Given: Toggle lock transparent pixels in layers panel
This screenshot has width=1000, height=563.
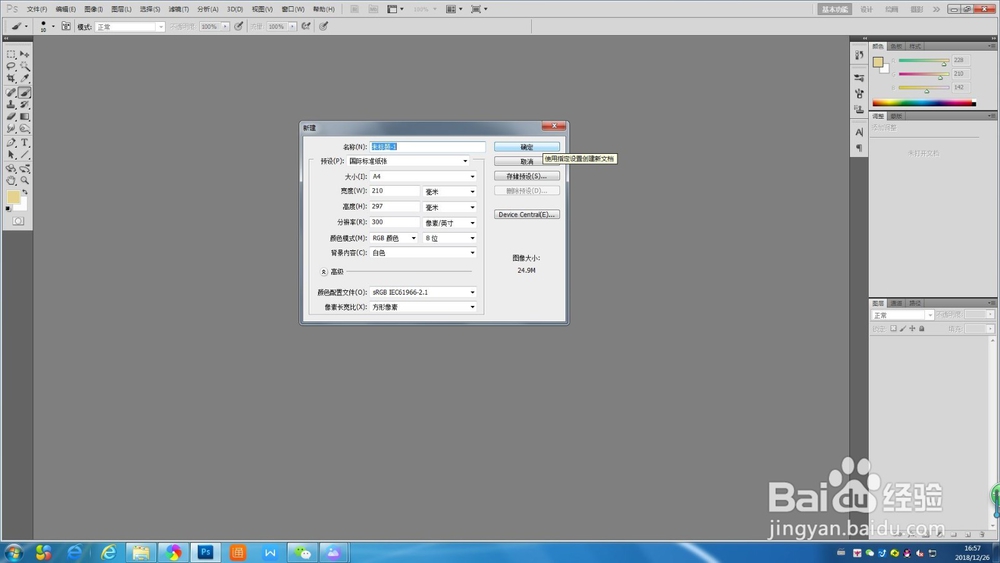Looking at the screenshot, I should (x=893, y=328).
